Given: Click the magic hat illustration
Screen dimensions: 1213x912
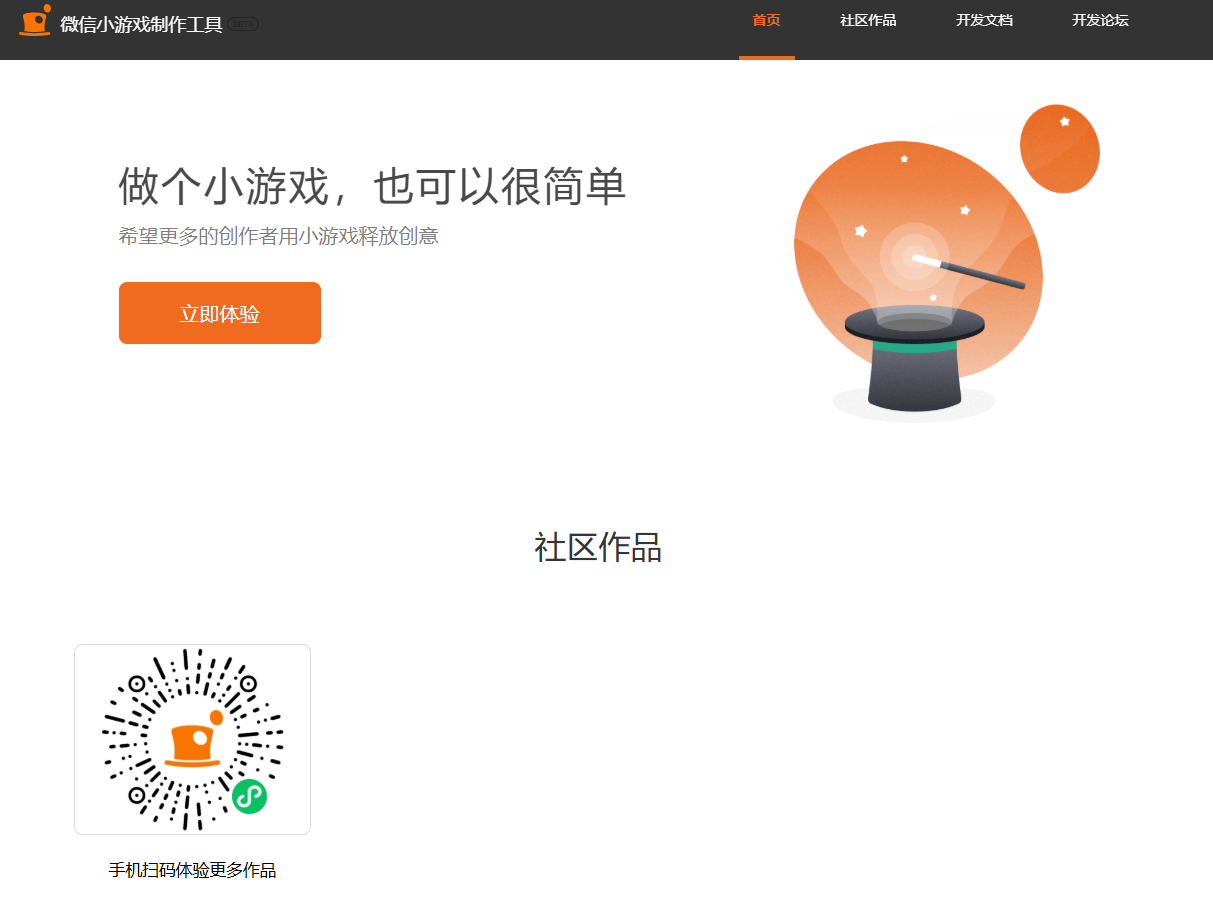Looking at the screenshot, I should 915,359.
